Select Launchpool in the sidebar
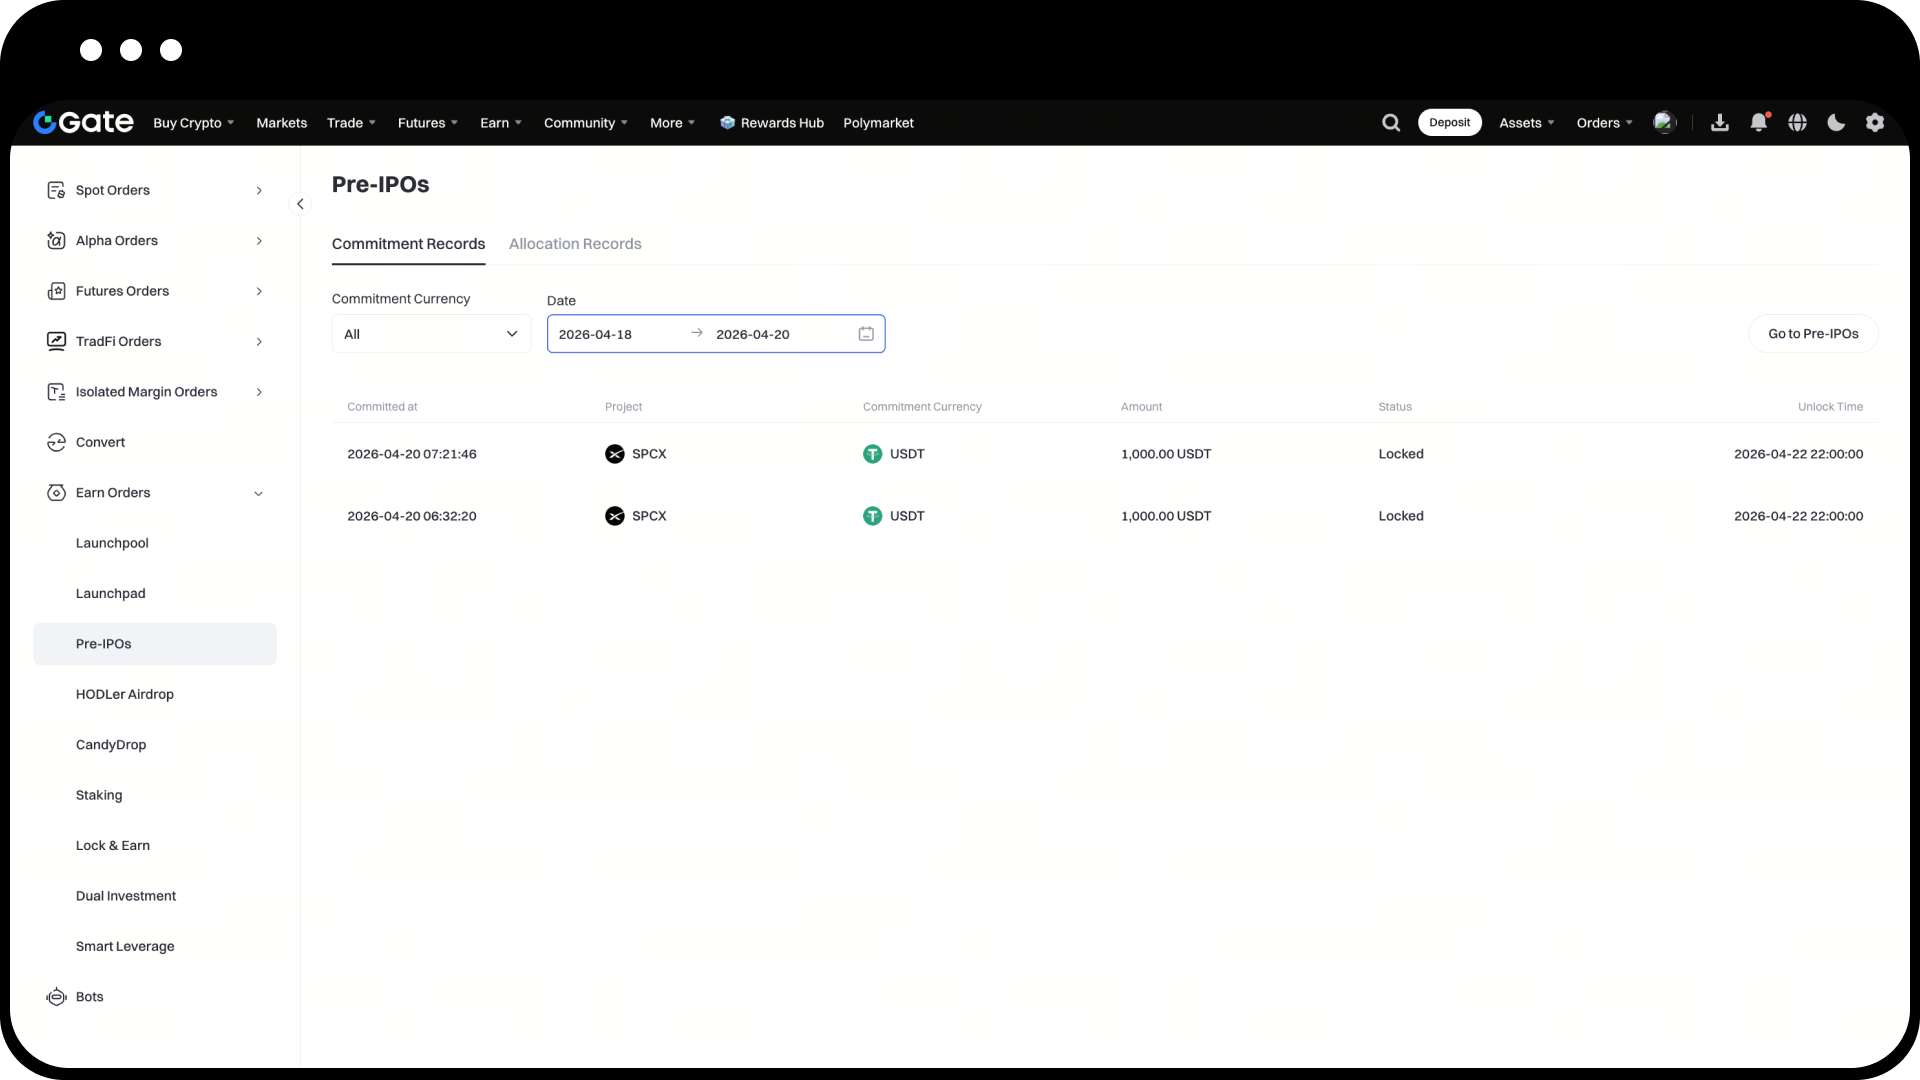The height and width of the screenshot is (1080, 1920). [x=112, y=543]
